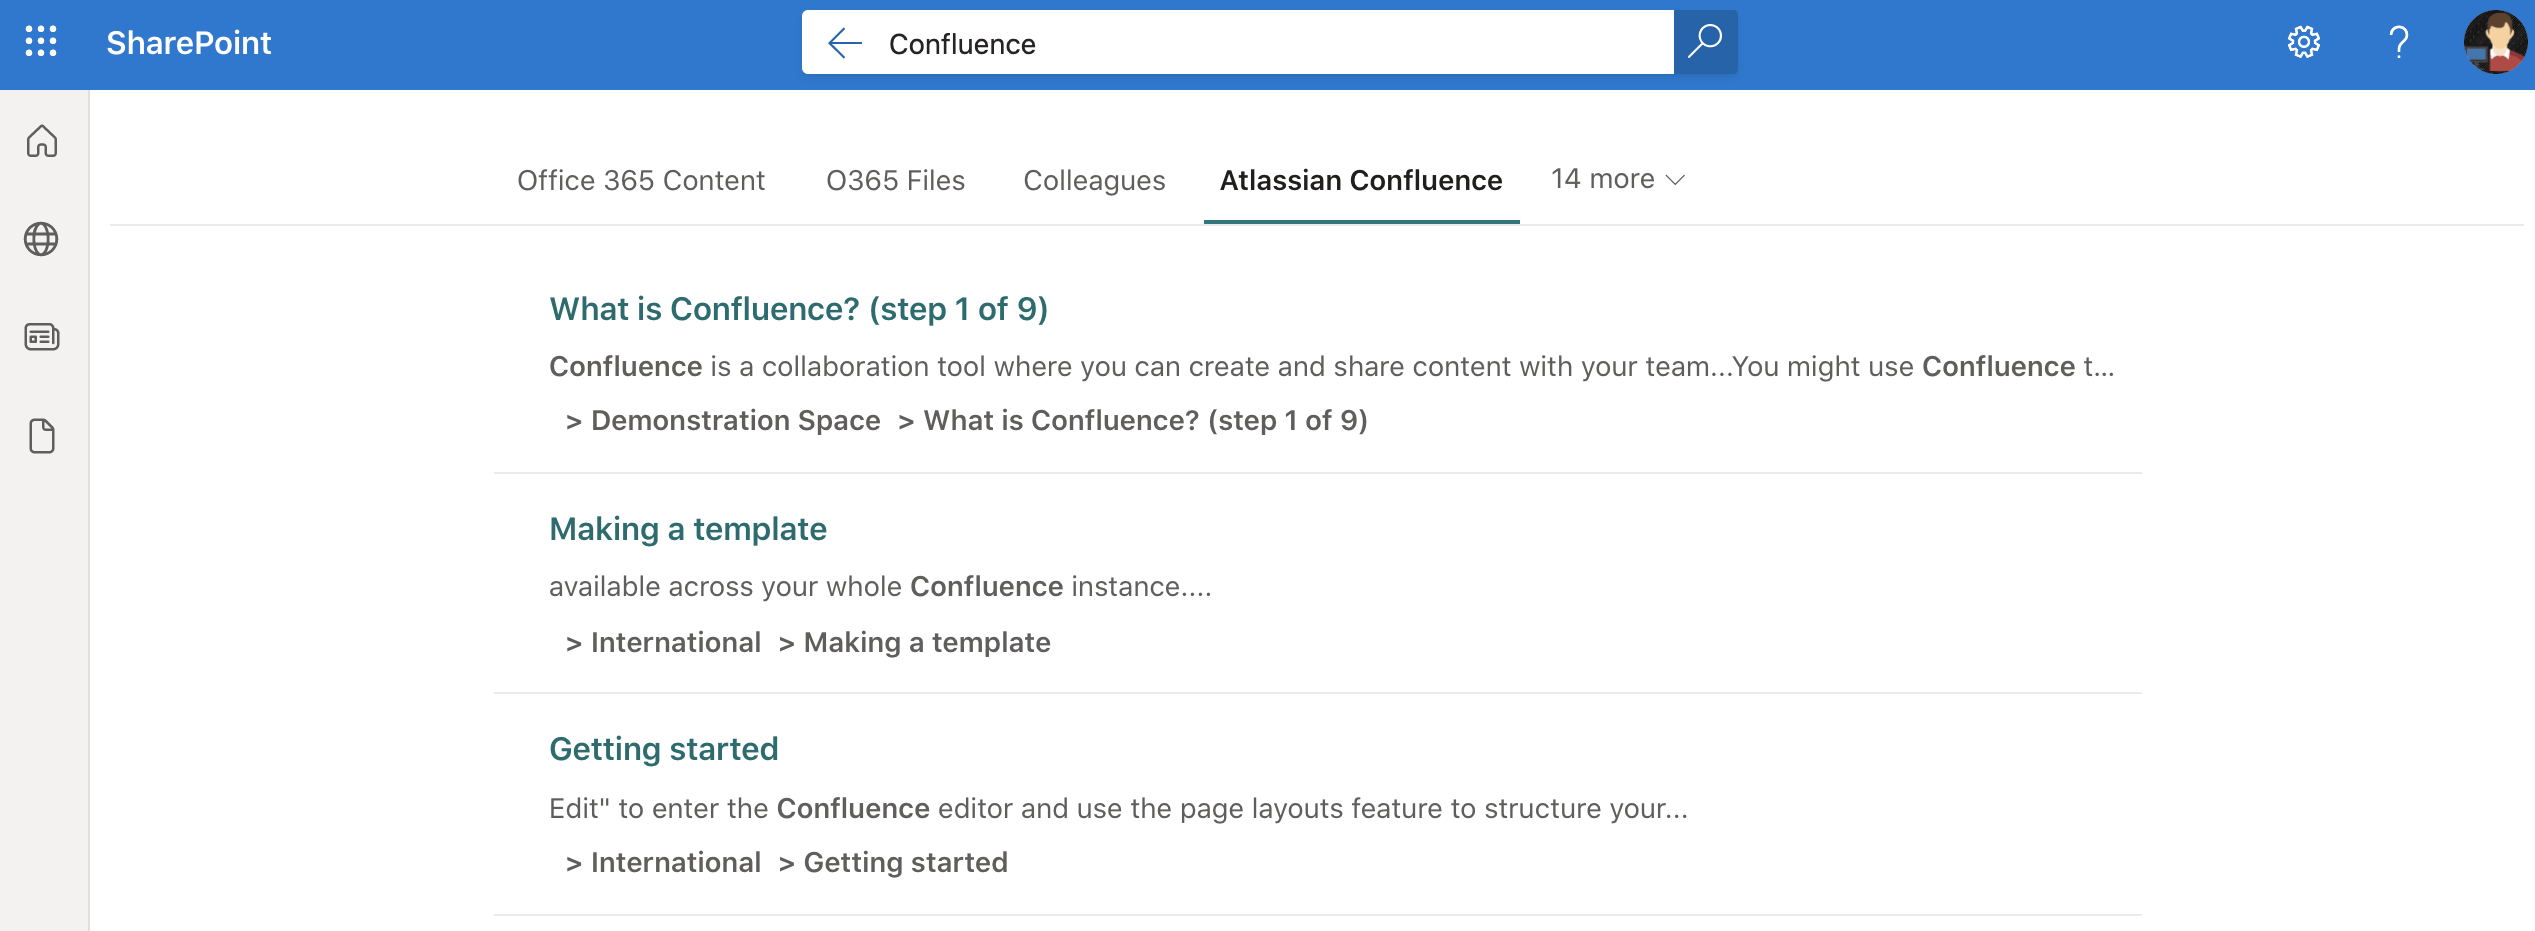The width and height of the screenshot is (2535, 931).
Task: Open the help question mark icon
Action: [2398, 43]
